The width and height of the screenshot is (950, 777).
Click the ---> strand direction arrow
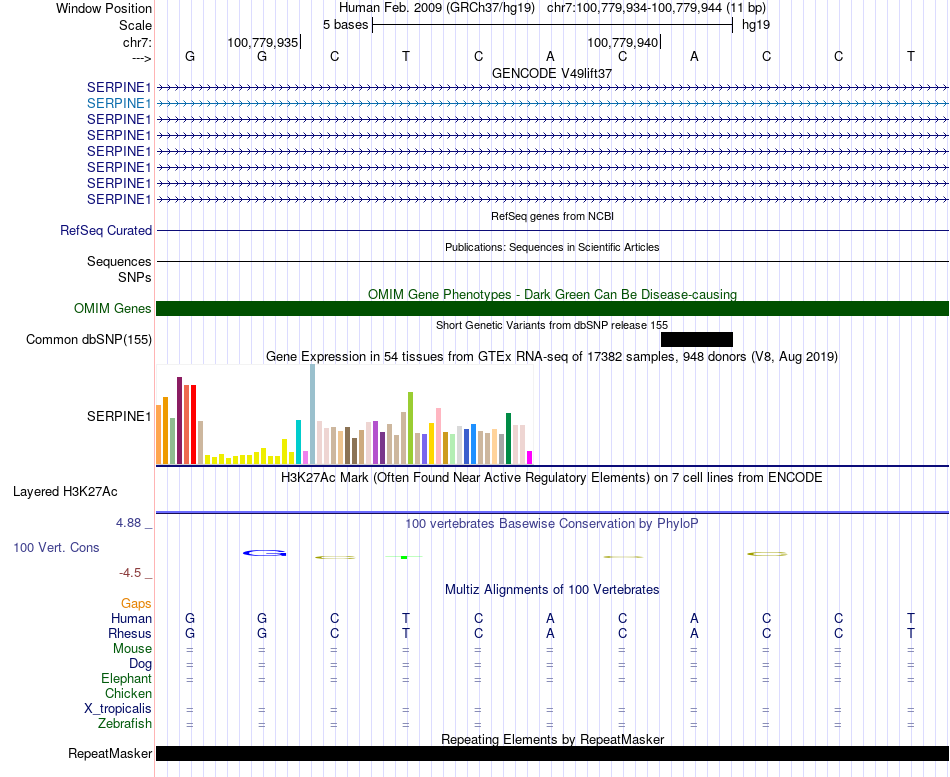click(141, 58)
